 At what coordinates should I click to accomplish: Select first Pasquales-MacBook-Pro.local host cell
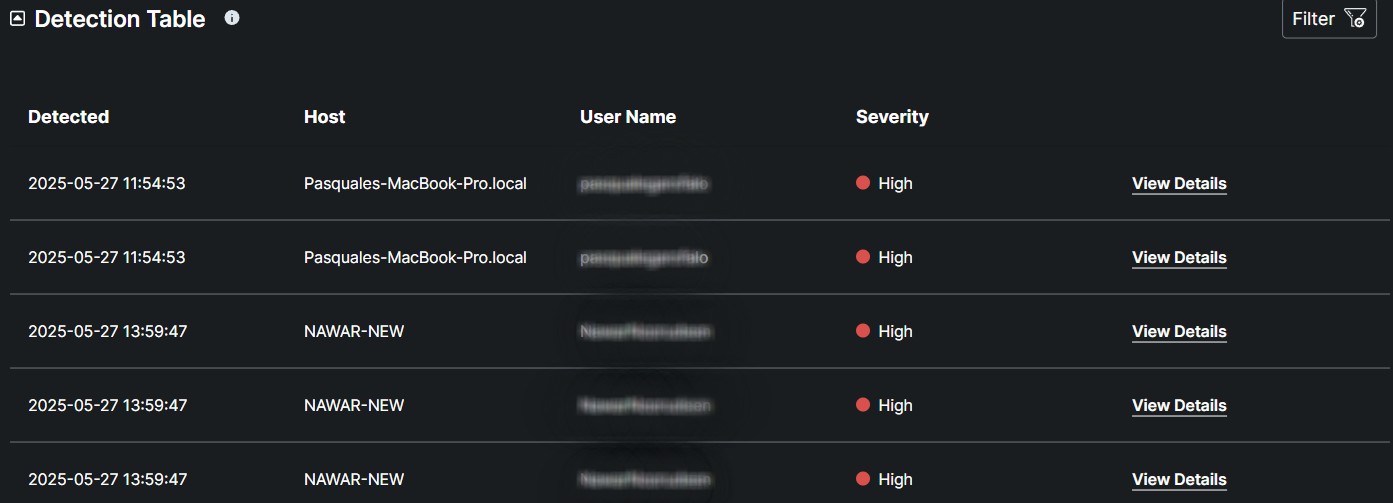415,184
